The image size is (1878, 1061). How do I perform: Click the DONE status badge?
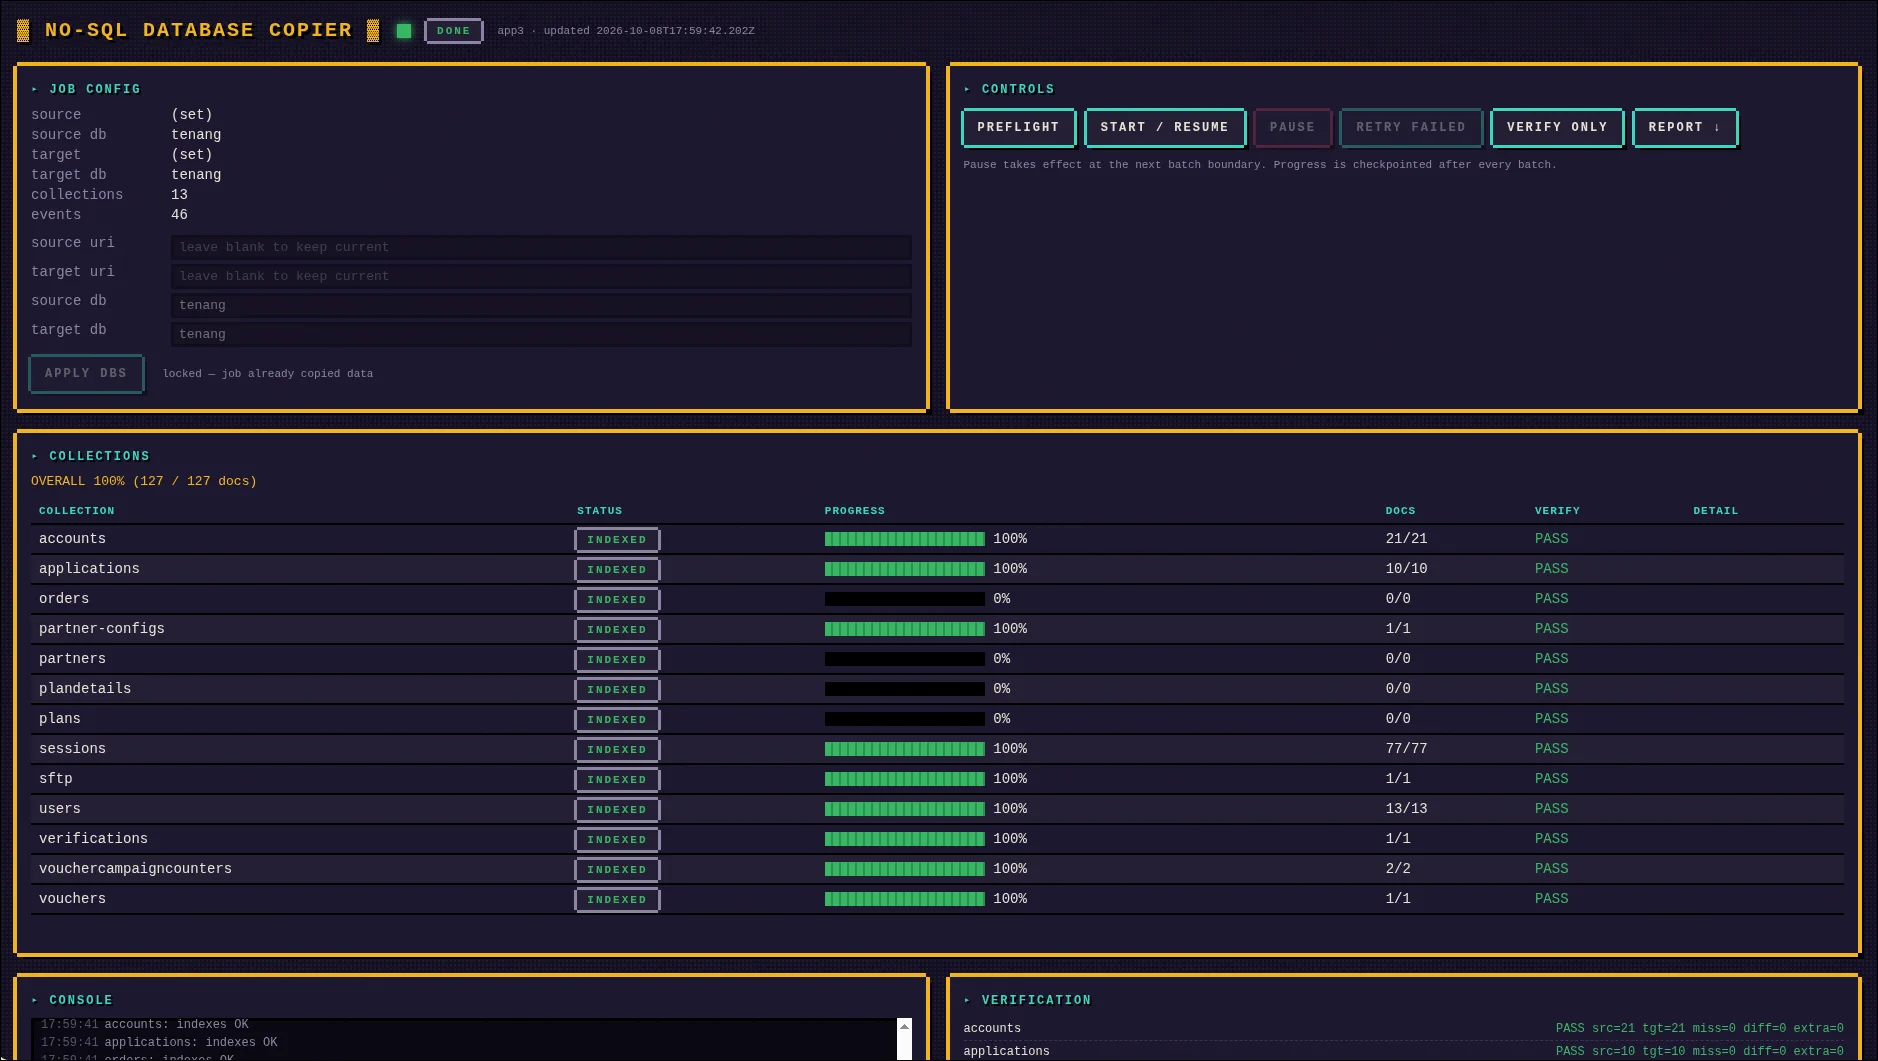coord(453,31)
